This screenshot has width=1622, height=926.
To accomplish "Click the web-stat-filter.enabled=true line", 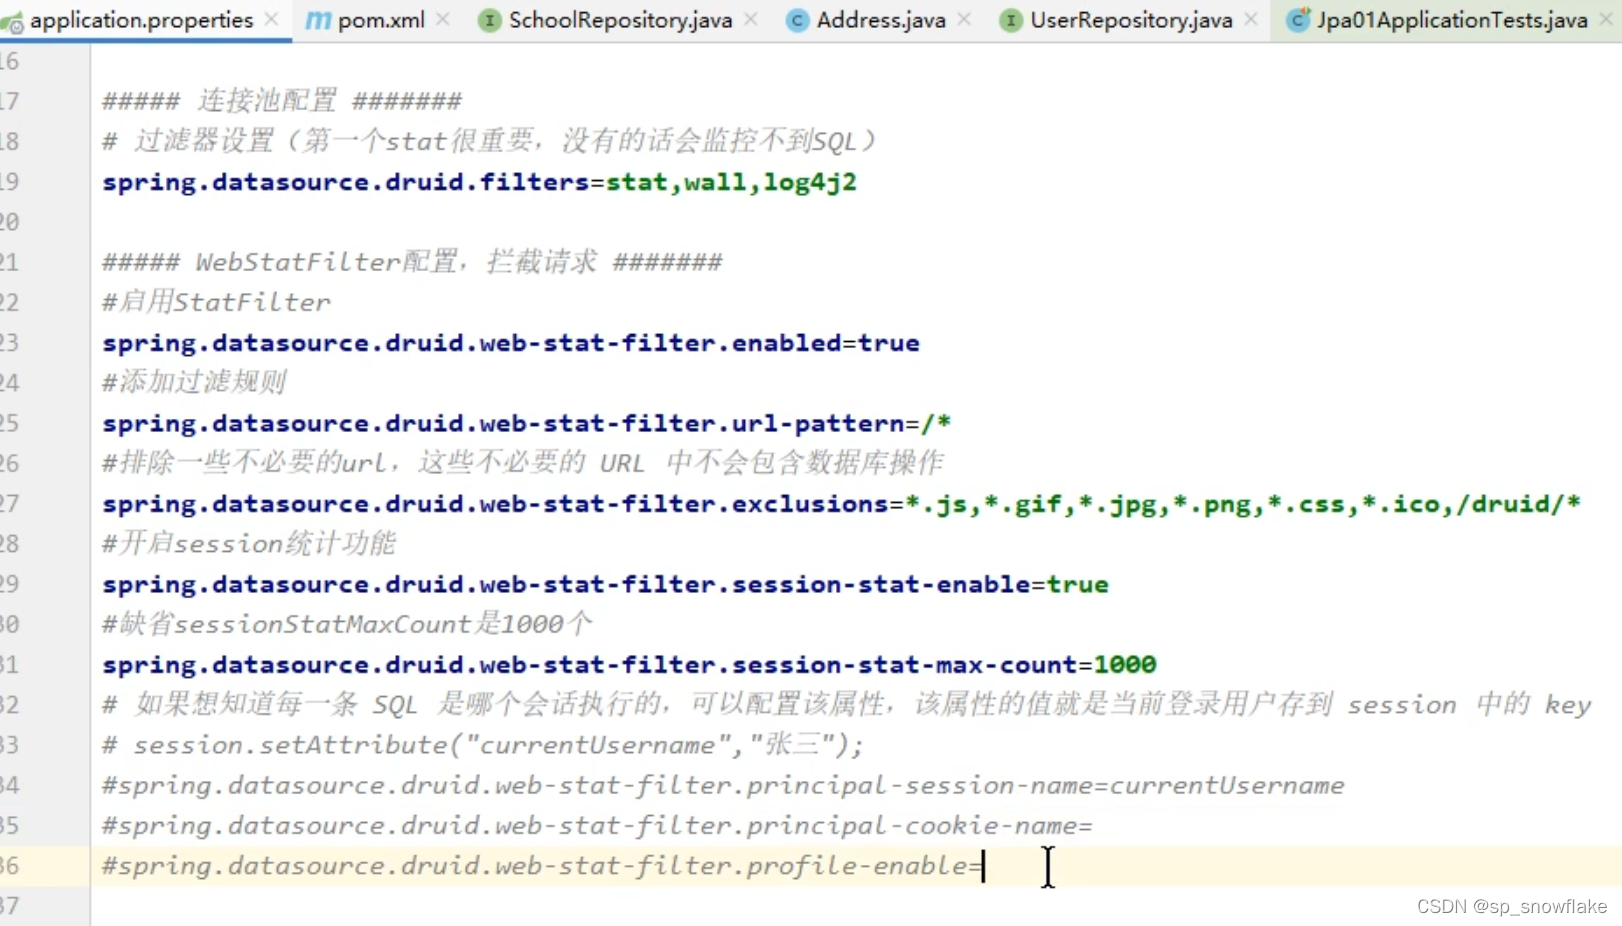I will [510, 343].
